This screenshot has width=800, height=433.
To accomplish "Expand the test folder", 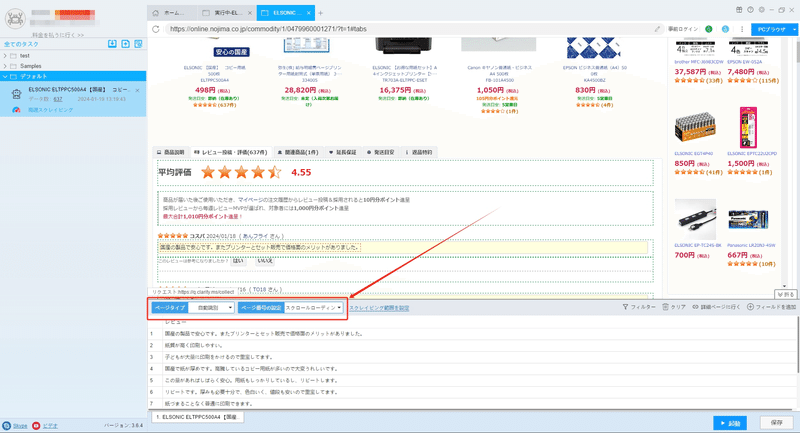I will (5, 56).
